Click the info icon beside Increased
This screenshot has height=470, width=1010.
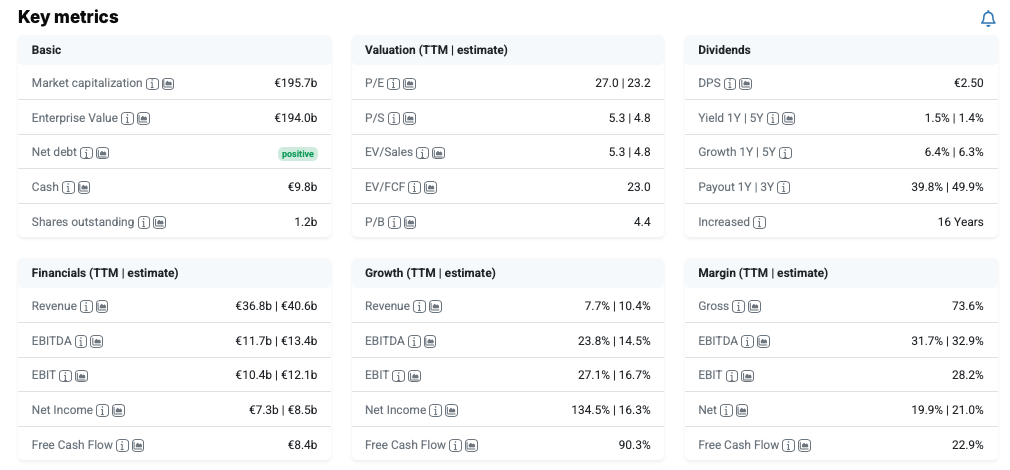tap(759, 223)
